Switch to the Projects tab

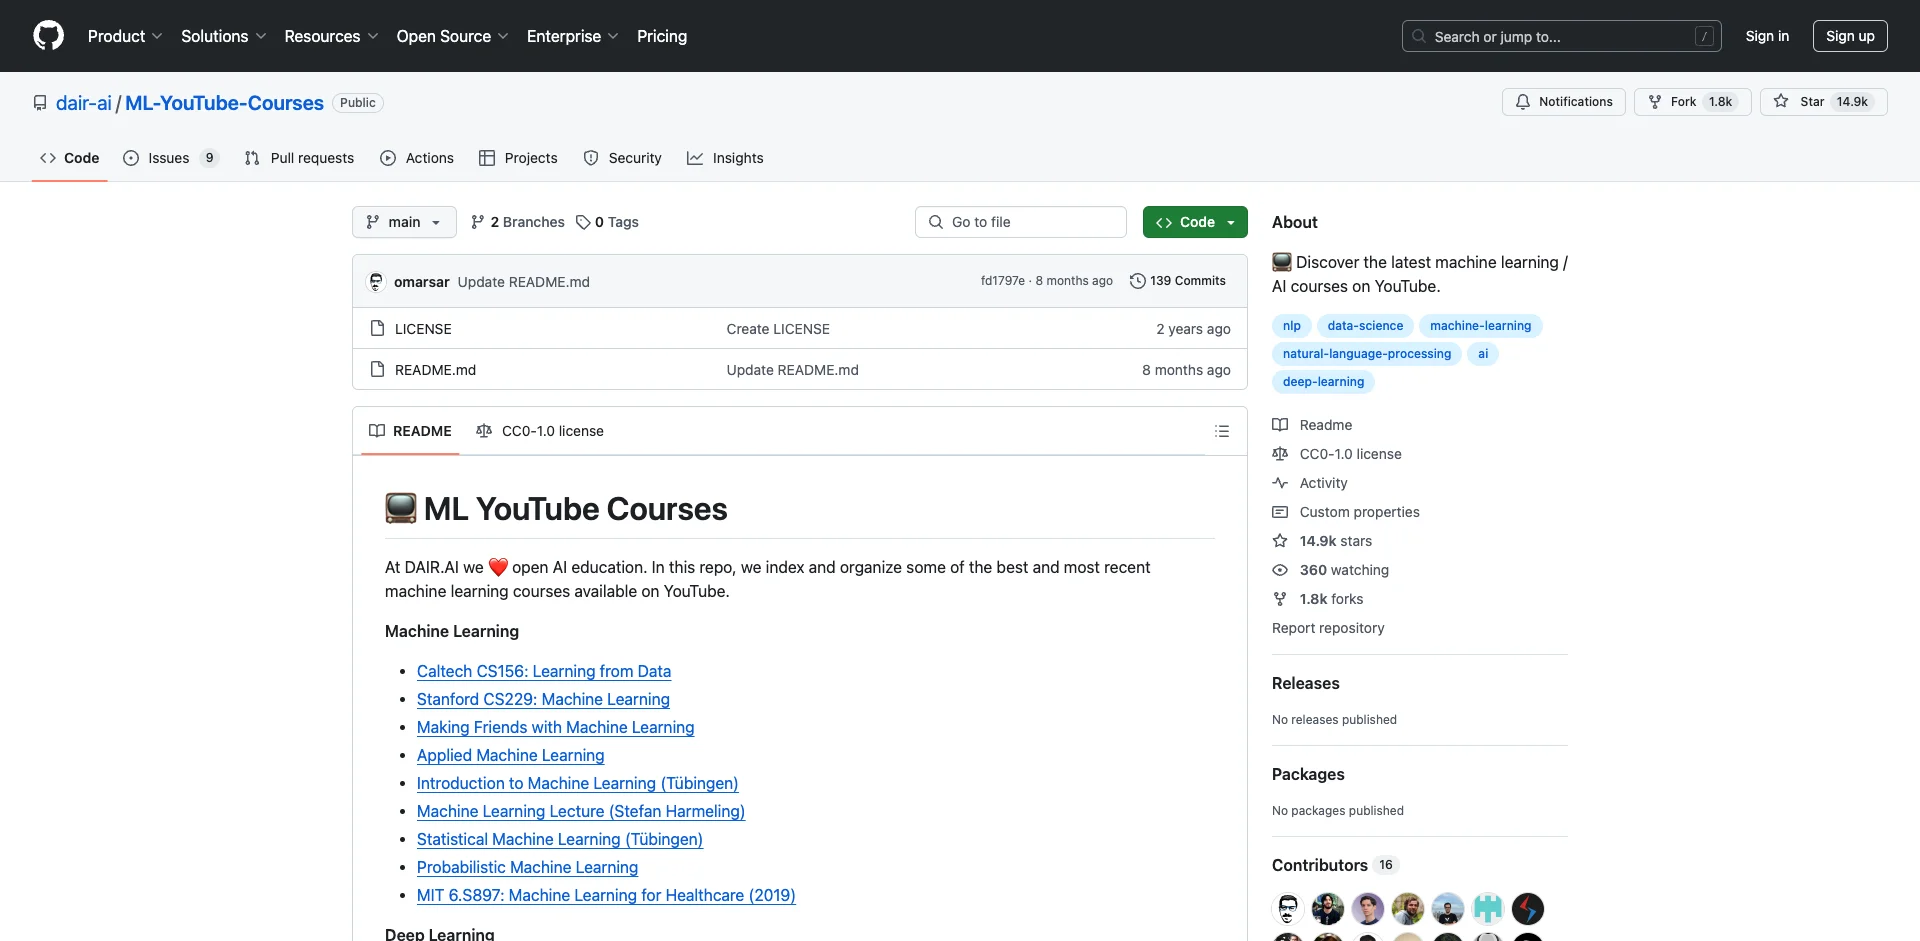(518, 158)
